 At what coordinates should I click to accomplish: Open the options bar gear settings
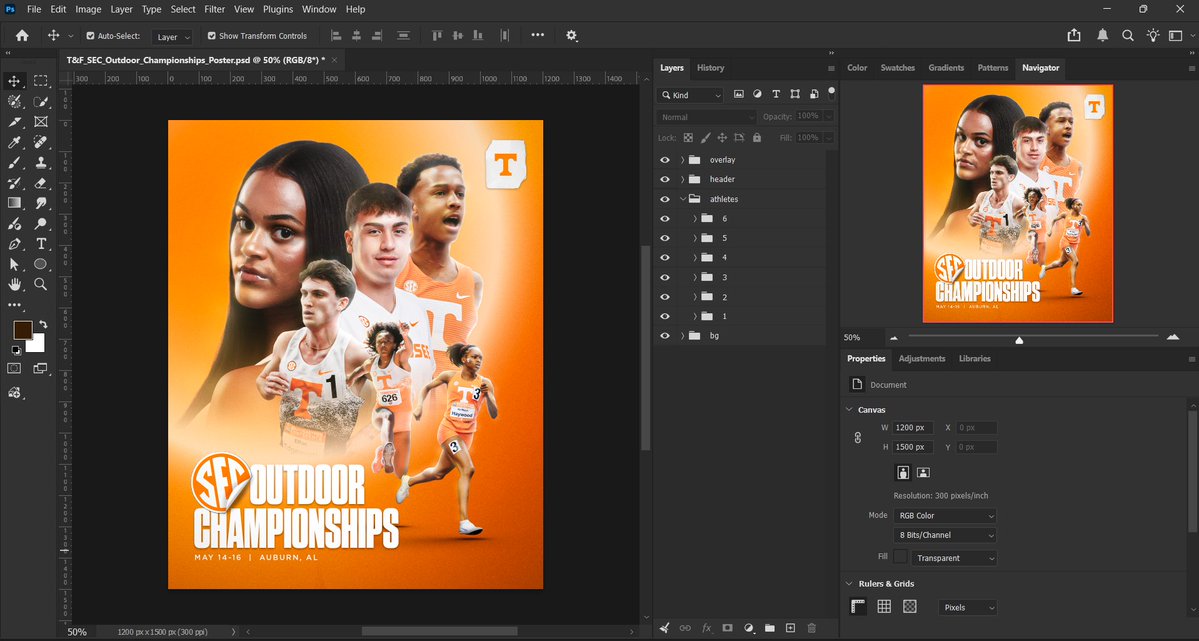(x=571, y=35)
